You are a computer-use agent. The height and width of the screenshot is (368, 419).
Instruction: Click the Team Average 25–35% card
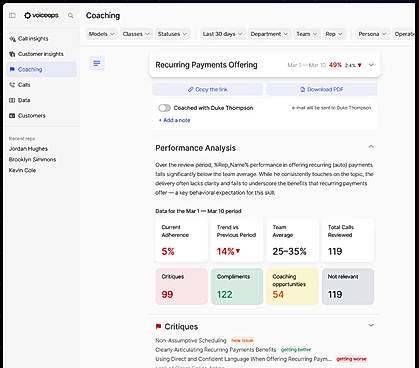tap(292, 240)
